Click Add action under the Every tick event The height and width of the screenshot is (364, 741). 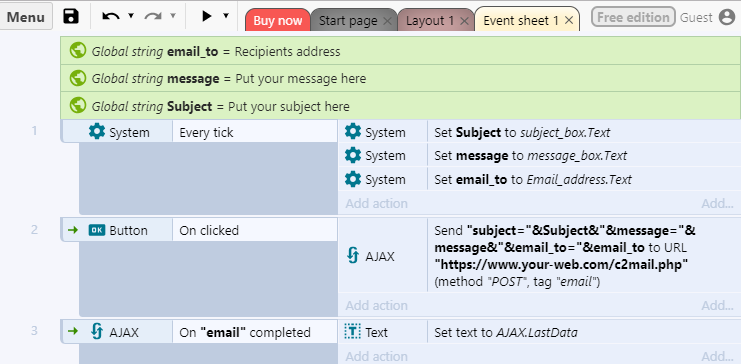click(x=376, y=203)
